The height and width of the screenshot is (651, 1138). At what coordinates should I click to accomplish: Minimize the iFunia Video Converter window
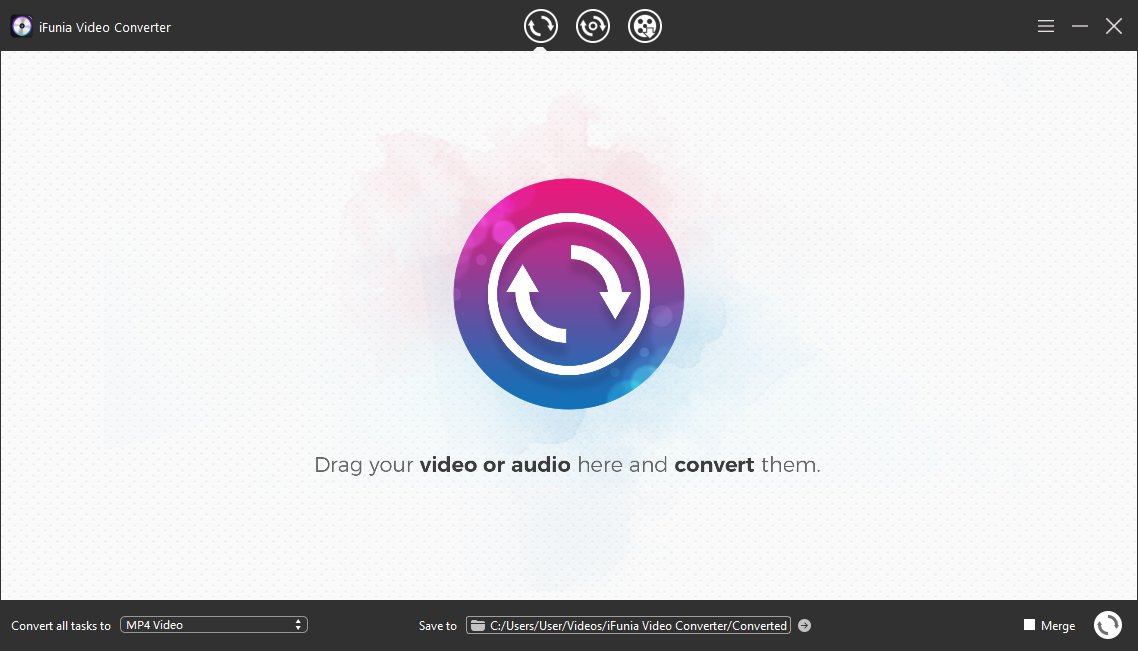(x=1080, y=27)
